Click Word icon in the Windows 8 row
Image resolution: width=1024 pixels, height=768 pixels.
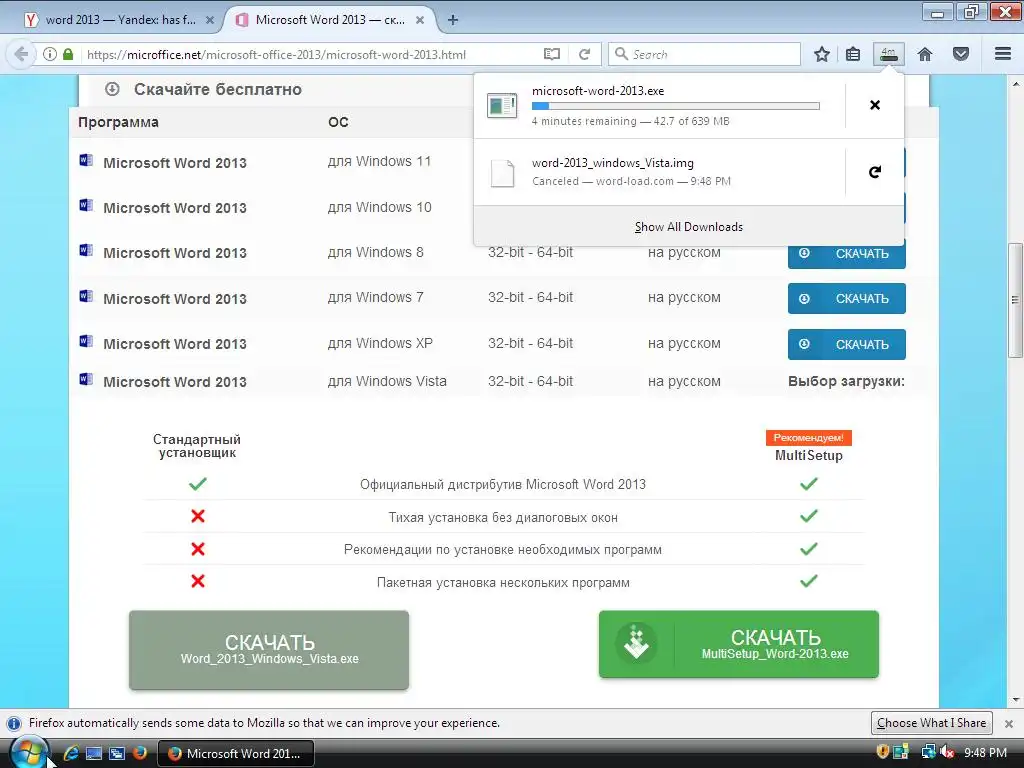(86, 250)
